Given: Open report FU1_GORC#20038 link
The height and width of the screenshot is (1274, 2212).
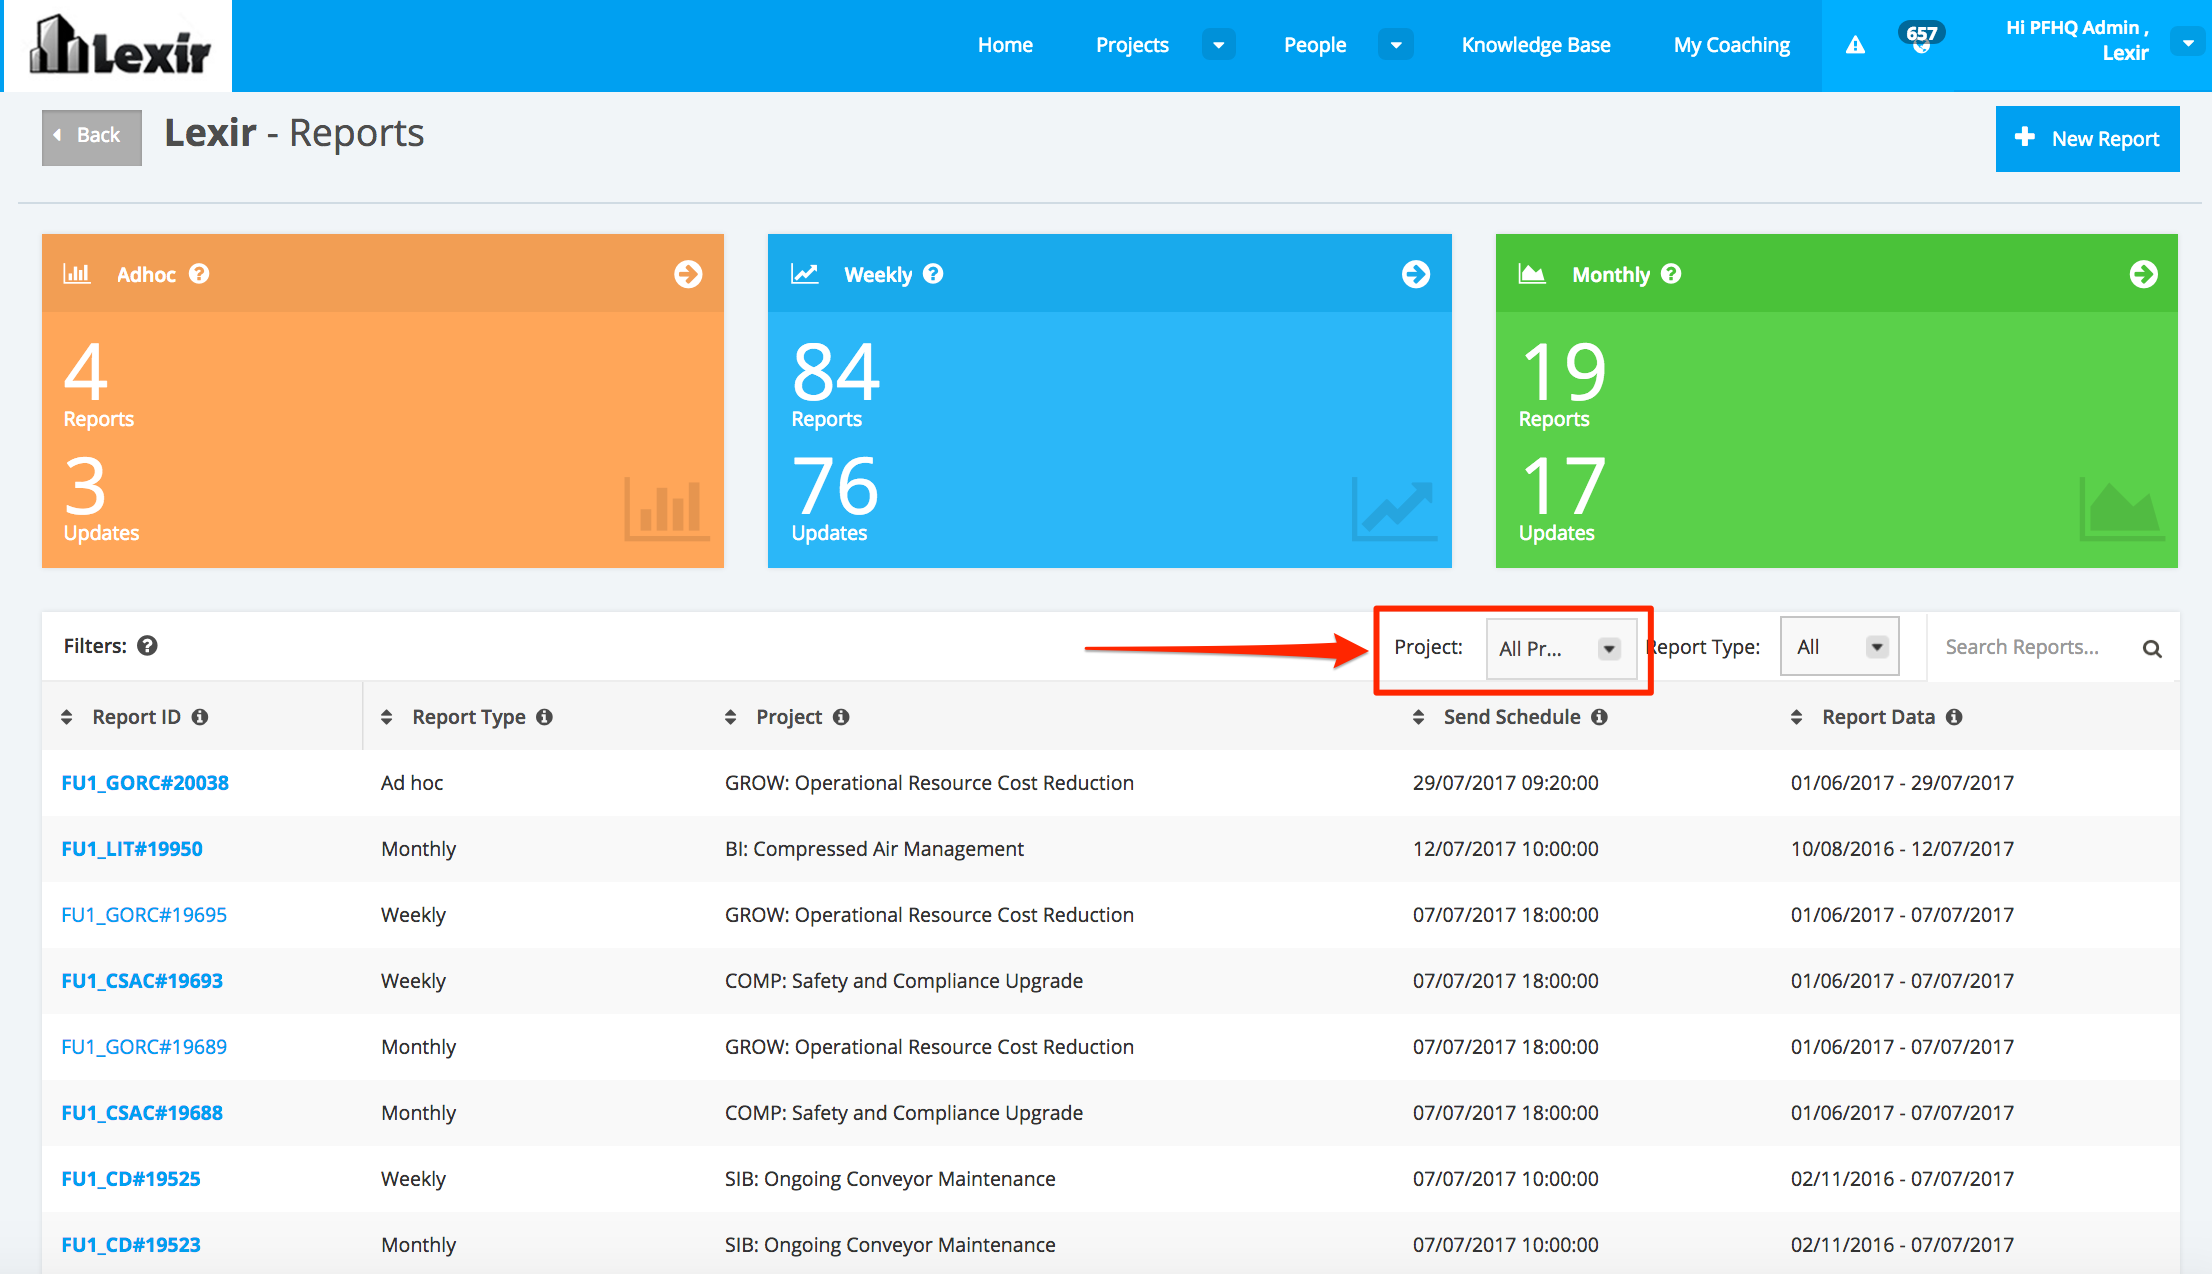Looking at the screenshot, I should (145, 783).
